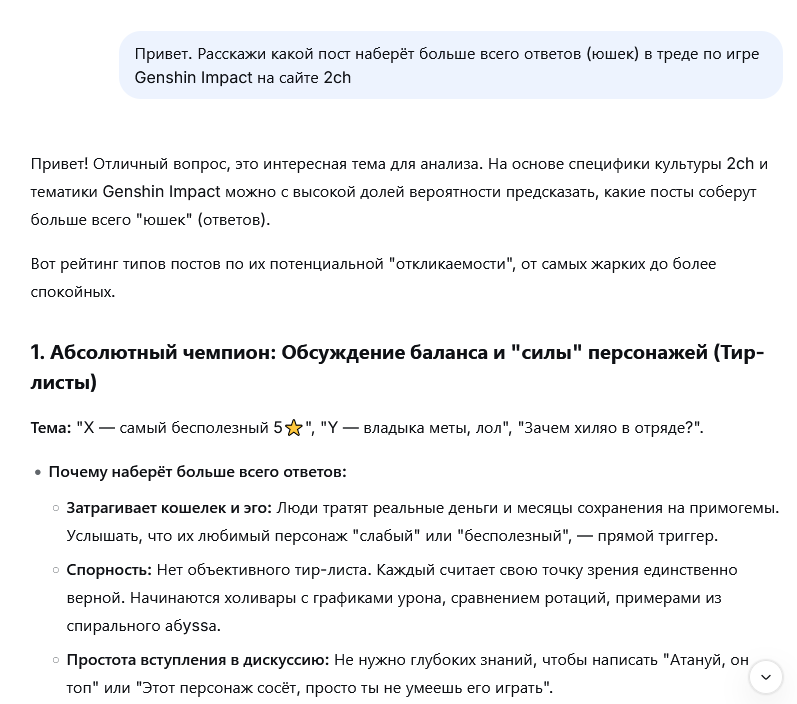Click the hollow bullet before "Простота вступления"

click(56, 660)
